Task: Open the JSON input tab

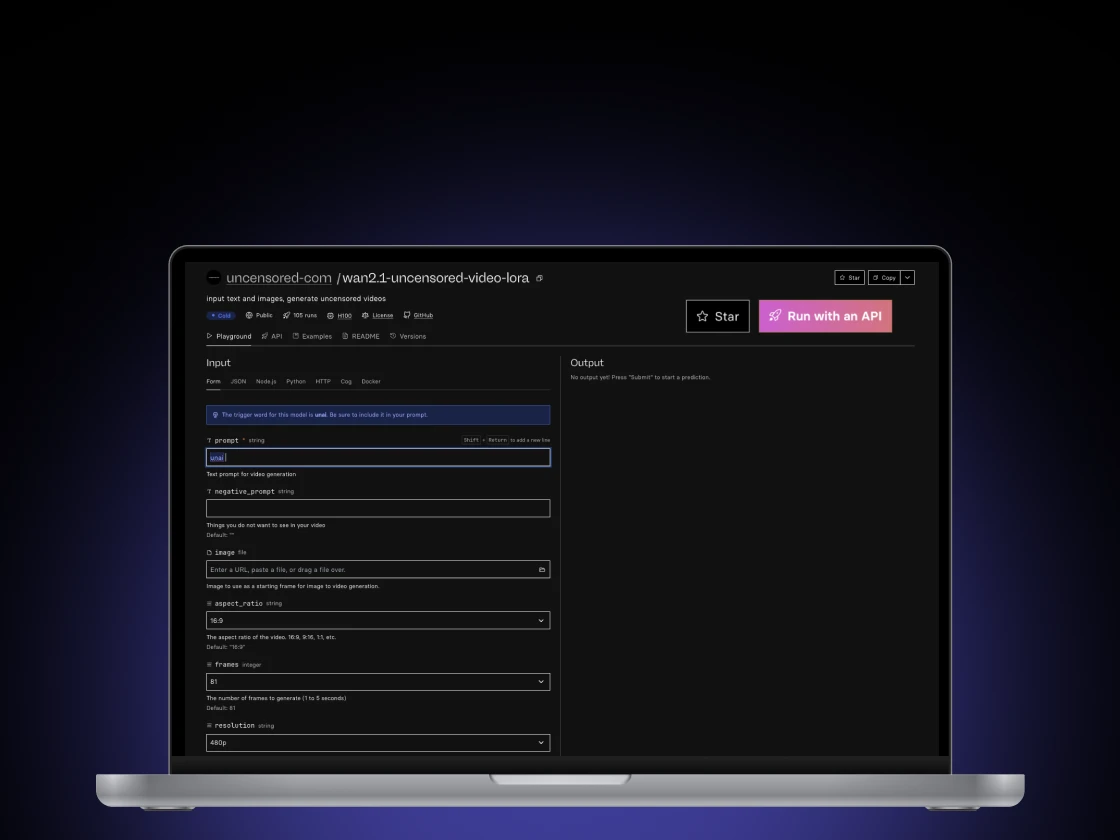Action: [x=238, y=381]
